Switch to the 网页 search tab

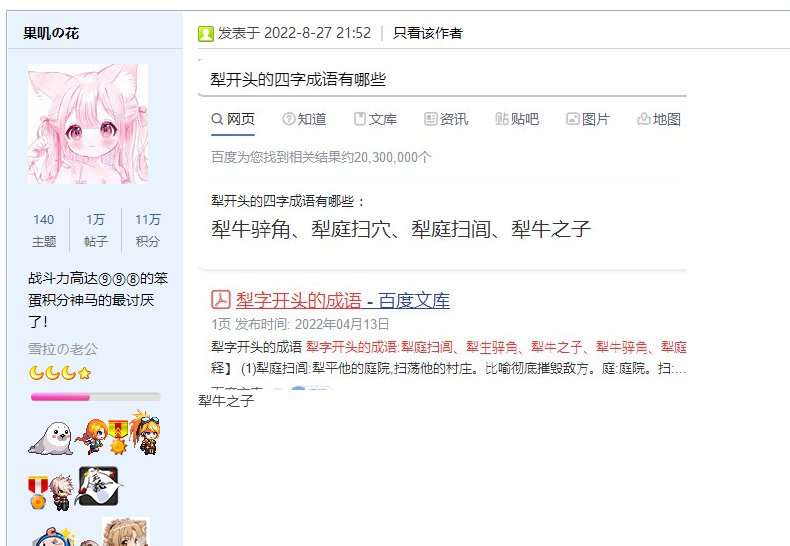pyautogui.click(x=233, y=119)
